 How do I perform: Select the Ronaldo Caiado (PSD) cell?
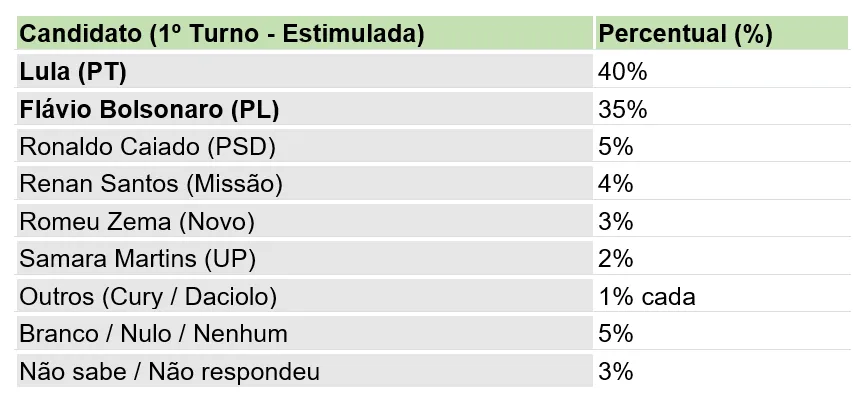coord(305,146)
